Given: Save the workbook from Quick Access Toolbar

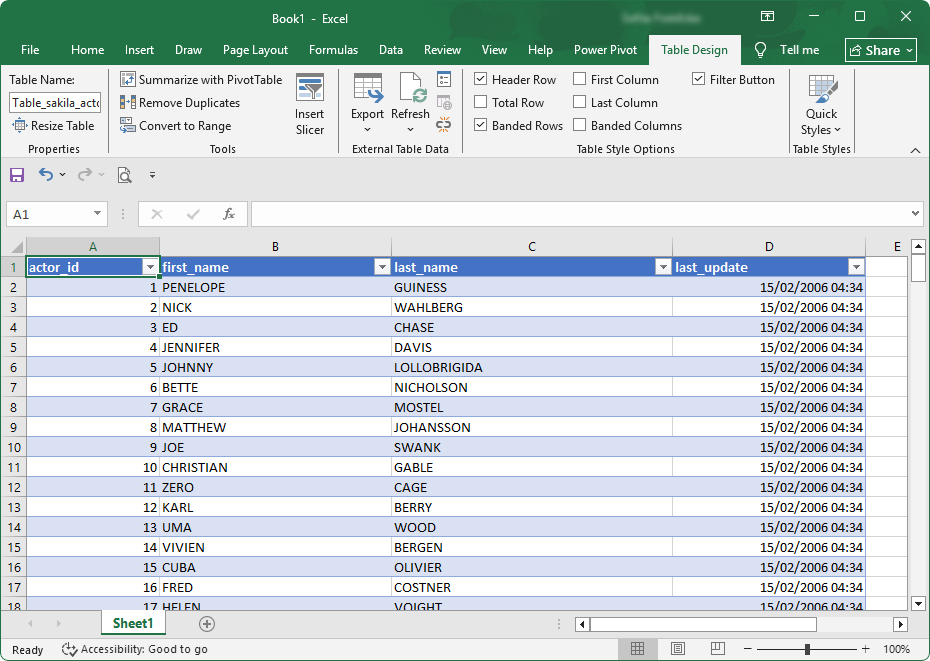Looking at the screenshot, I should click(x=16, y=174).
